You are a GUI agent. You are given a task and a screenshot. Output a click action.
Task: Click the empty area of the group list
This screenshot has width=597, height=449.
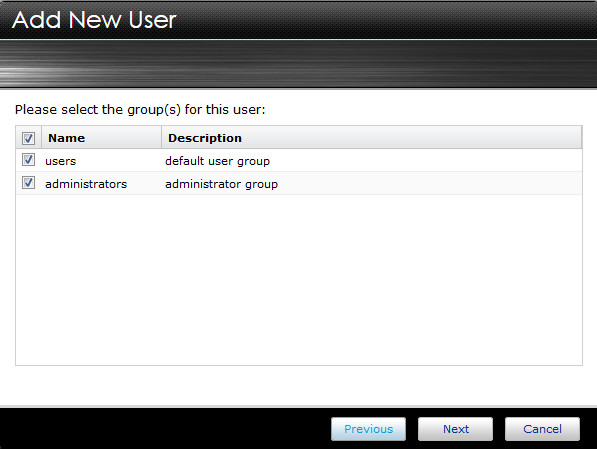point(299,280)
